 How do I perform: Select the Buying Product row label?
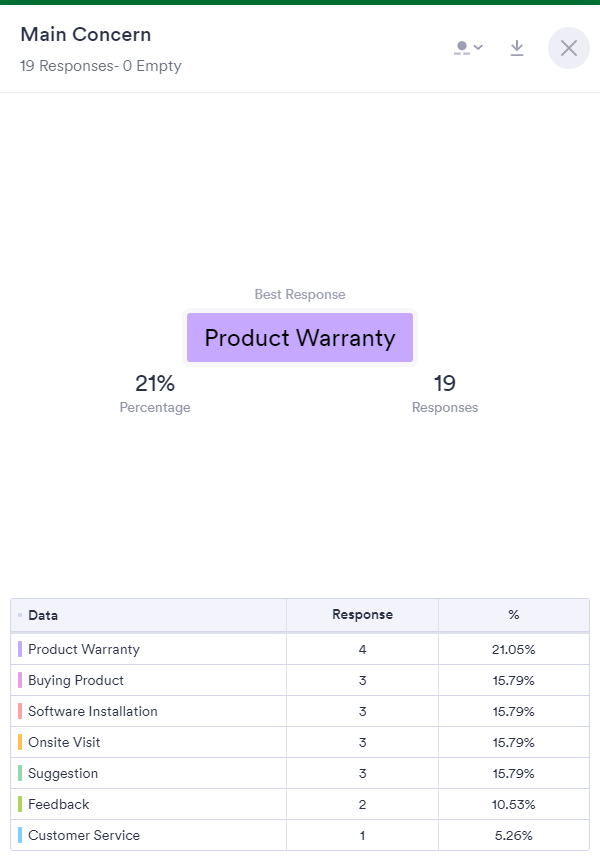(76, 680)
